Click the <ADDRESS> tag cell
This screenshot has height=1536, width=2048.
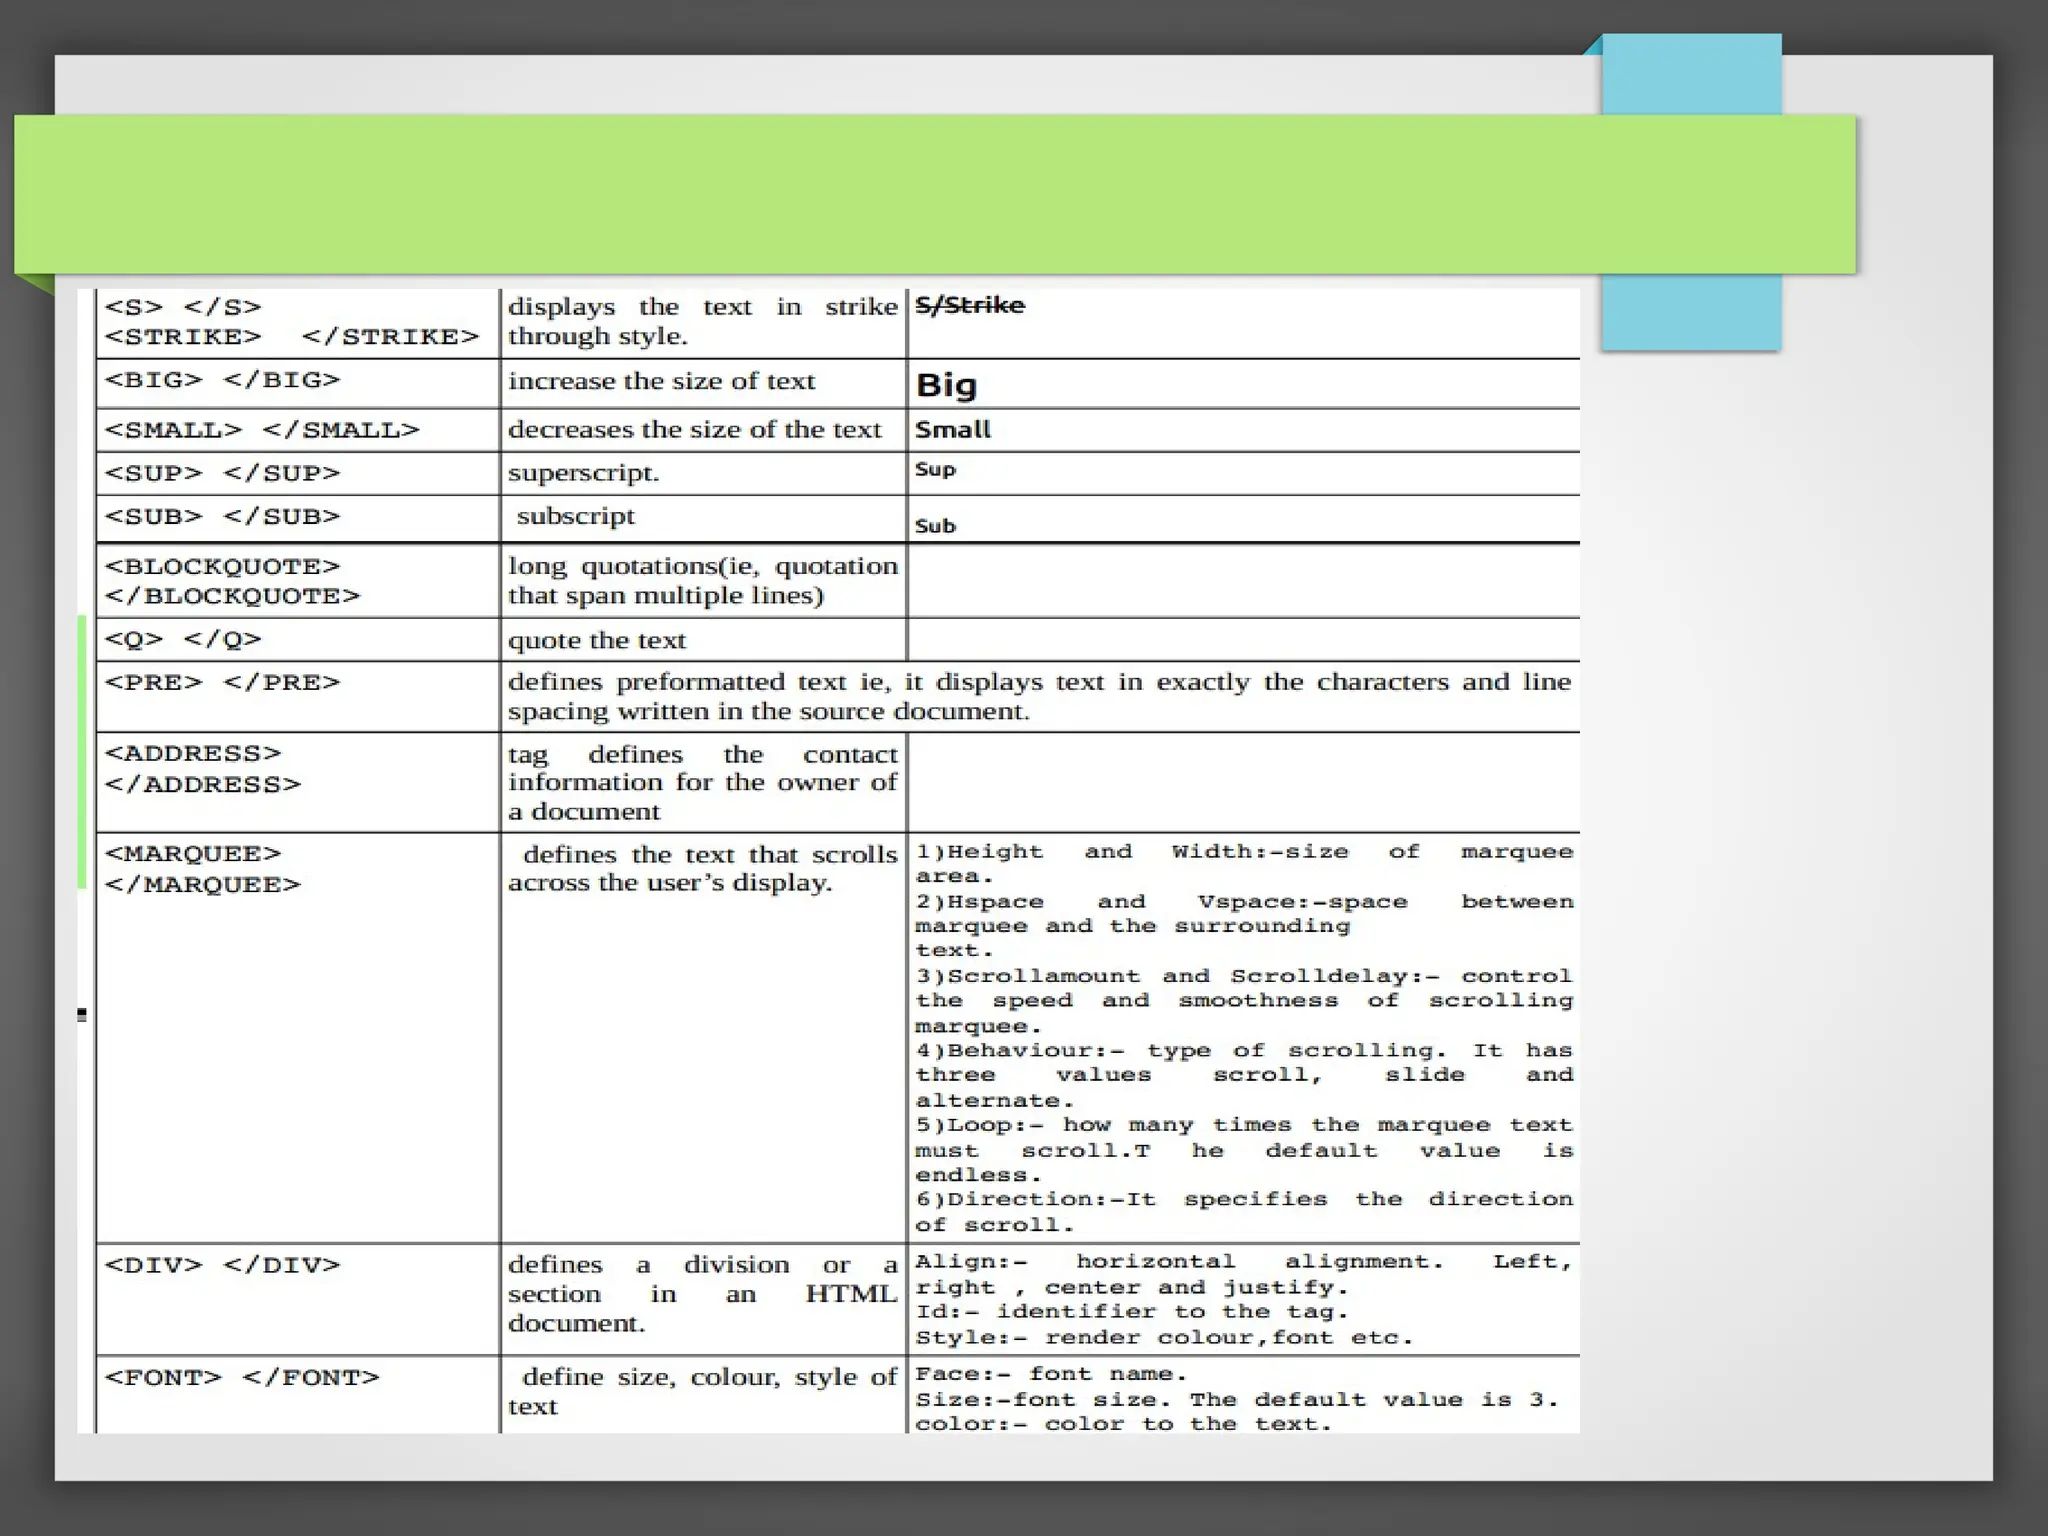click(x=202, y=769)
